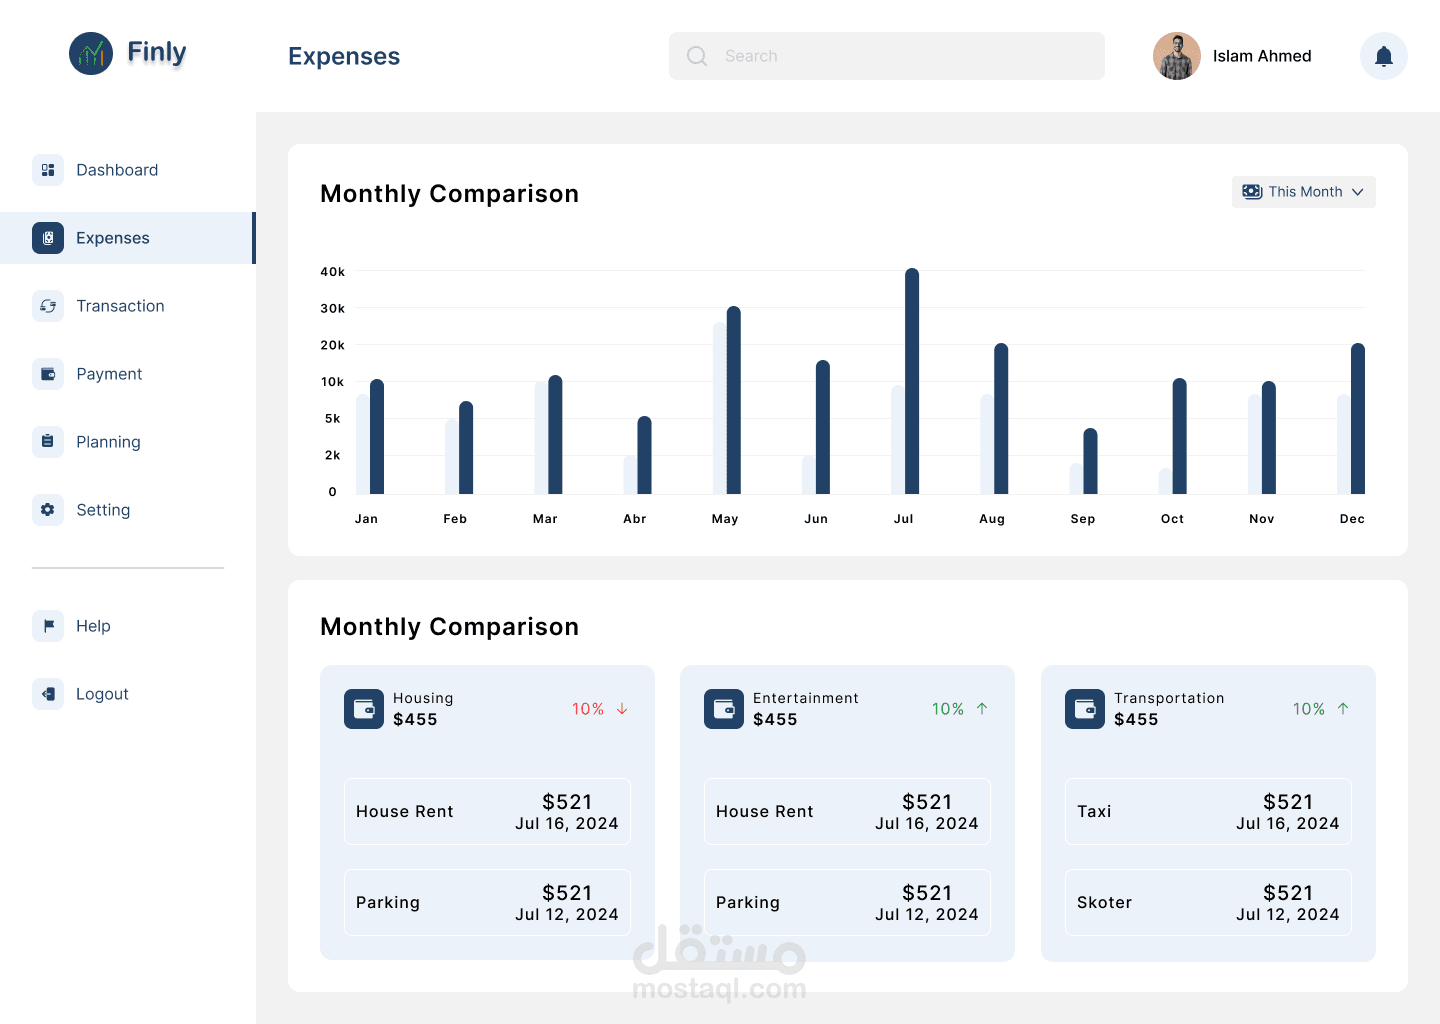Click the Payment wallet icon
The width and height of the screenshot is (1440, 1024).
pos(48,374)
